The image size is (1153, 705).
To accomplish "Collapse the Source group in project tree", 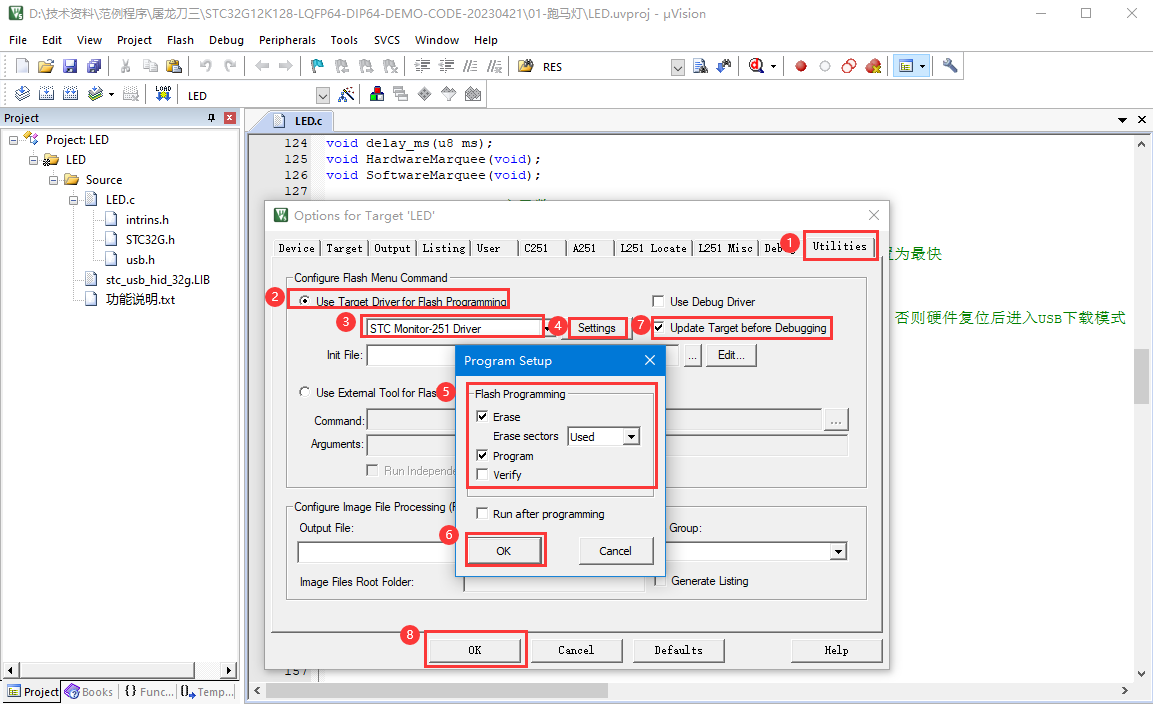I will 53,180.
